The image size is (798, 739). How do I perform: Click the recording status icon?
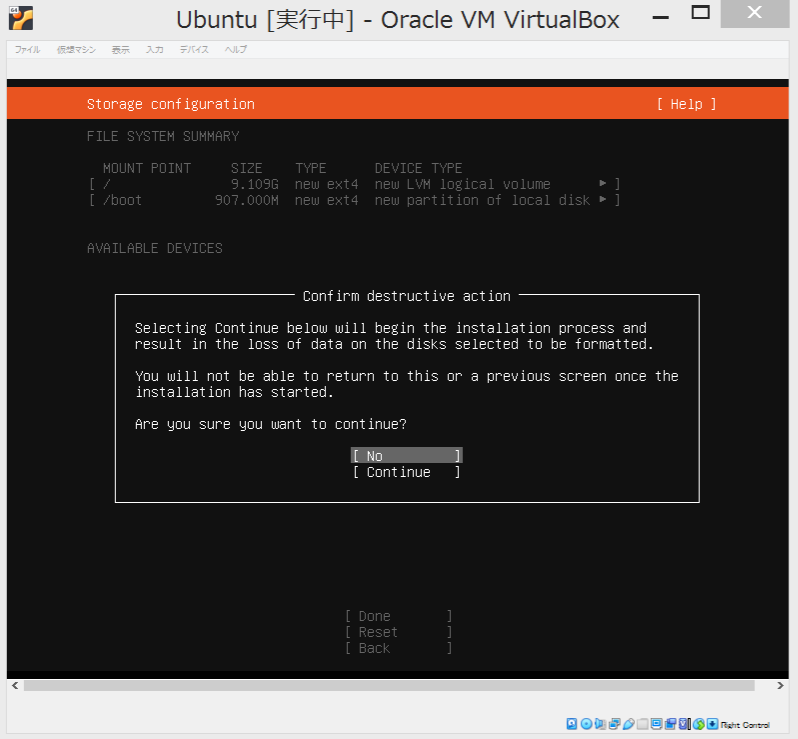[670, 724]
